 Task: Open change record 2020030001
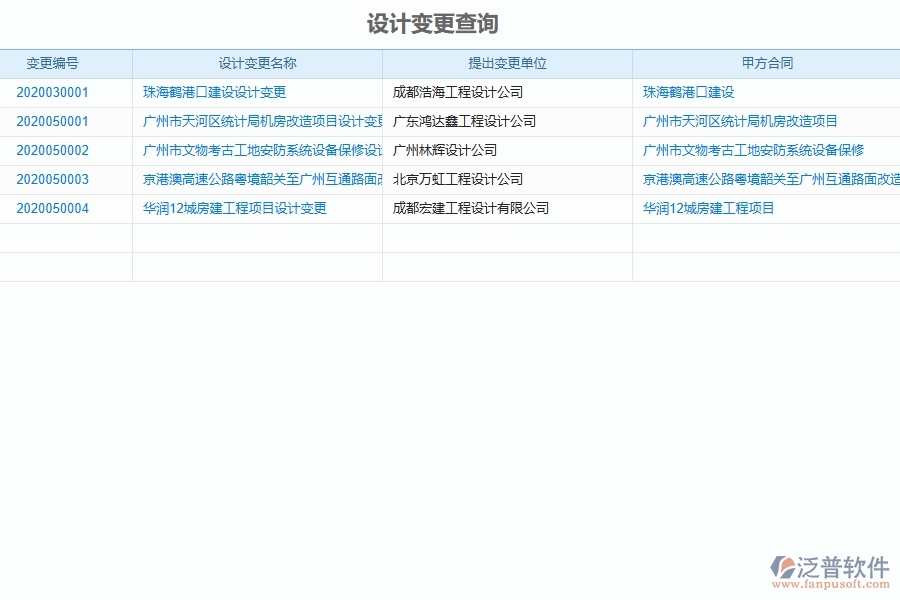click(53, 92)
